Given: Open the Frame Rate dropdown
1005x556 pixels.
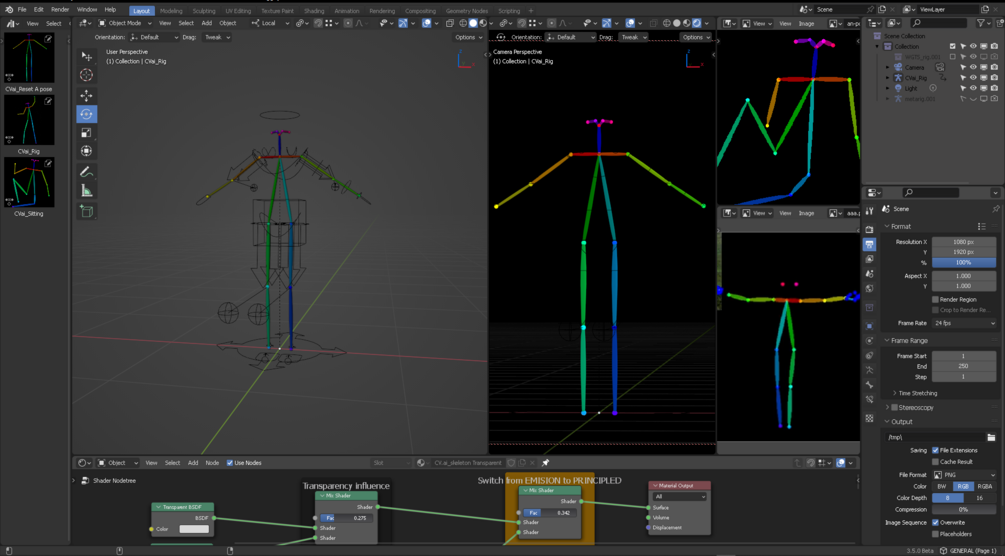Looking at the screenshot, I should [x=963, y=323].
